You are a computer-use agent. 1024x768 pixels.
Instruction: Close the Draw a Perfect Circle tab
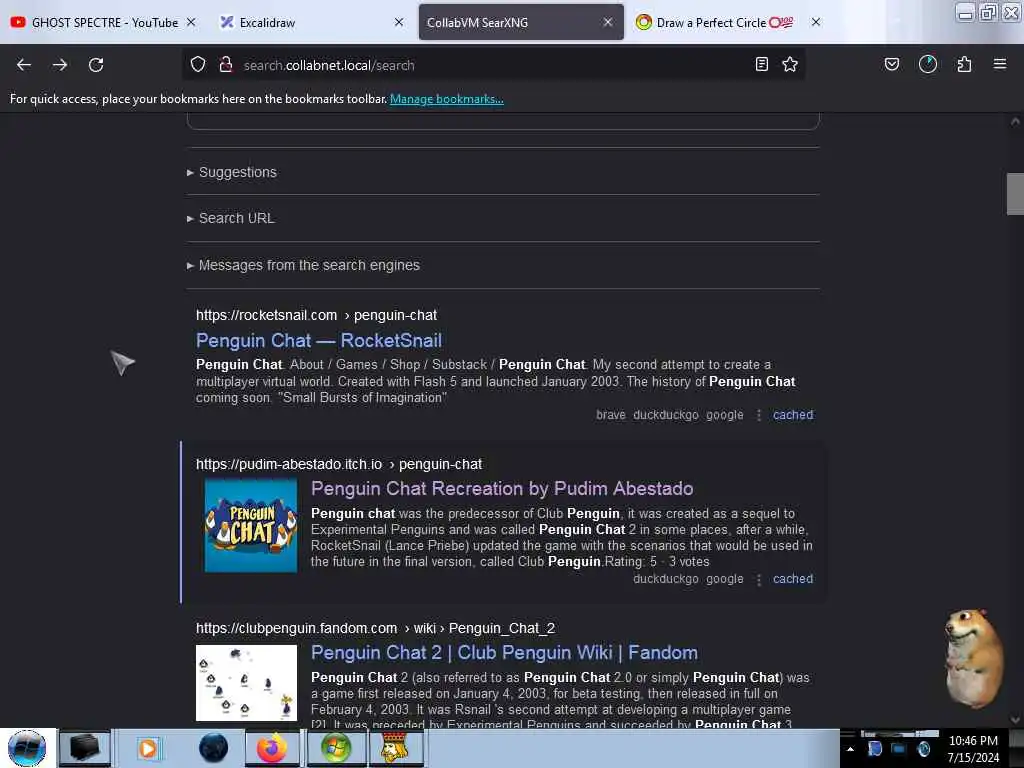pos(816,22)
